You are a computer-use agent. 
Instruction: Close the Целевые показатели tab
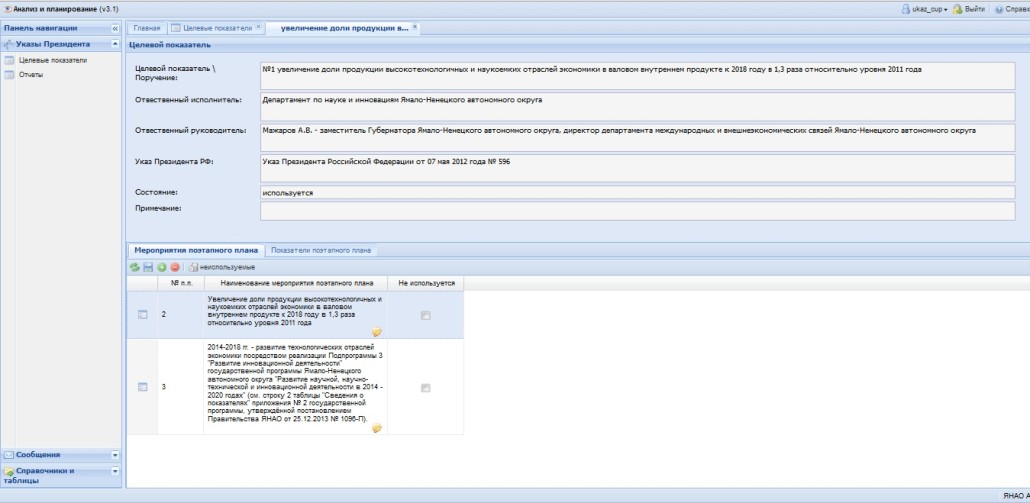coord(258,27)
